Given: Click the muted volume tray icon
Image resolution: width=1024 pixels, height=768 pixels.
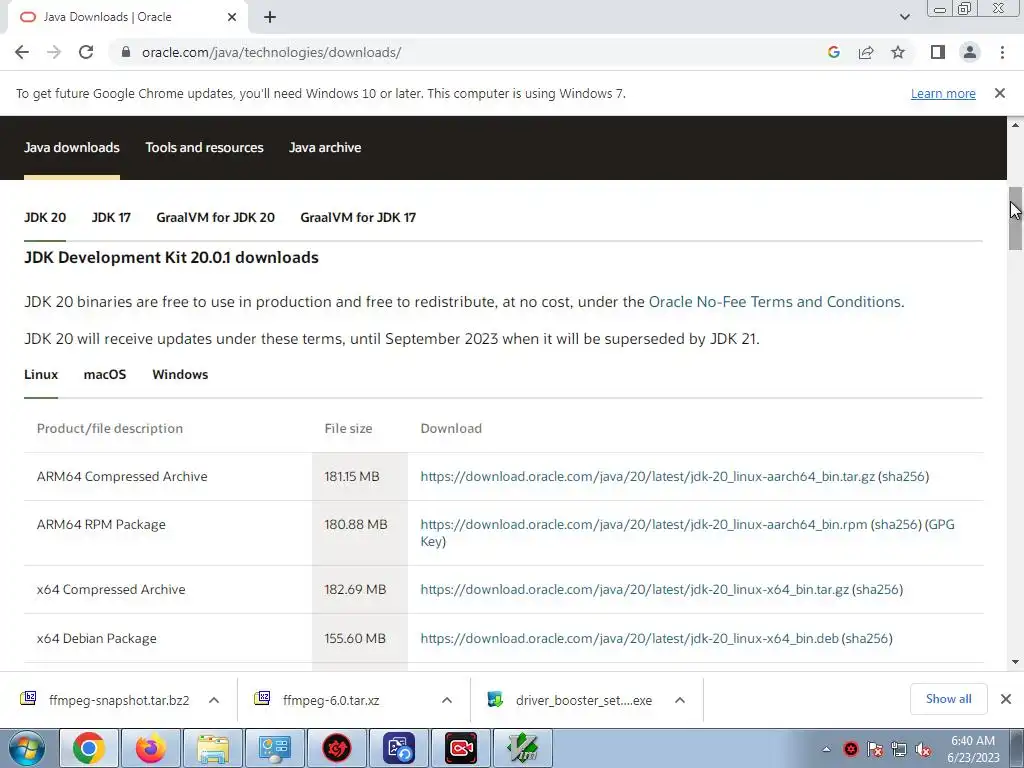Looking at the screenshot, I should pos(923,749).
